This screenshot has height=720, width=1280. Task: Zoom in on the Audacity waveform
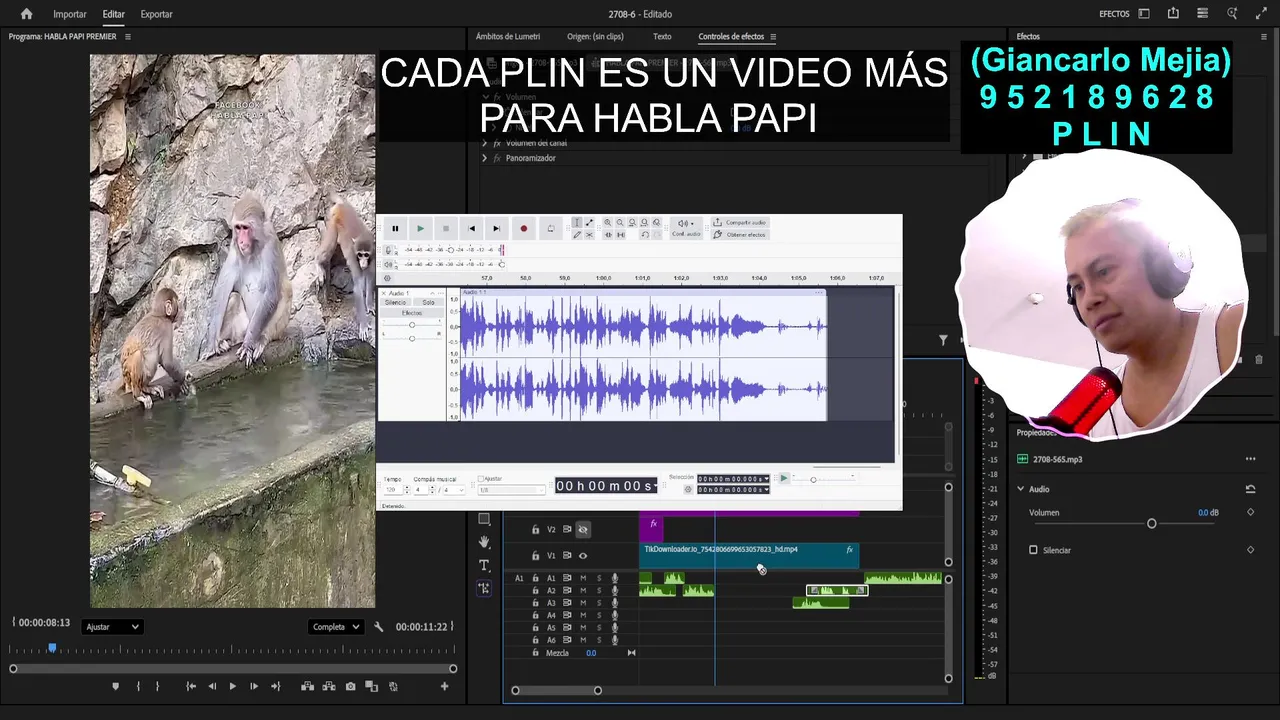607,223
